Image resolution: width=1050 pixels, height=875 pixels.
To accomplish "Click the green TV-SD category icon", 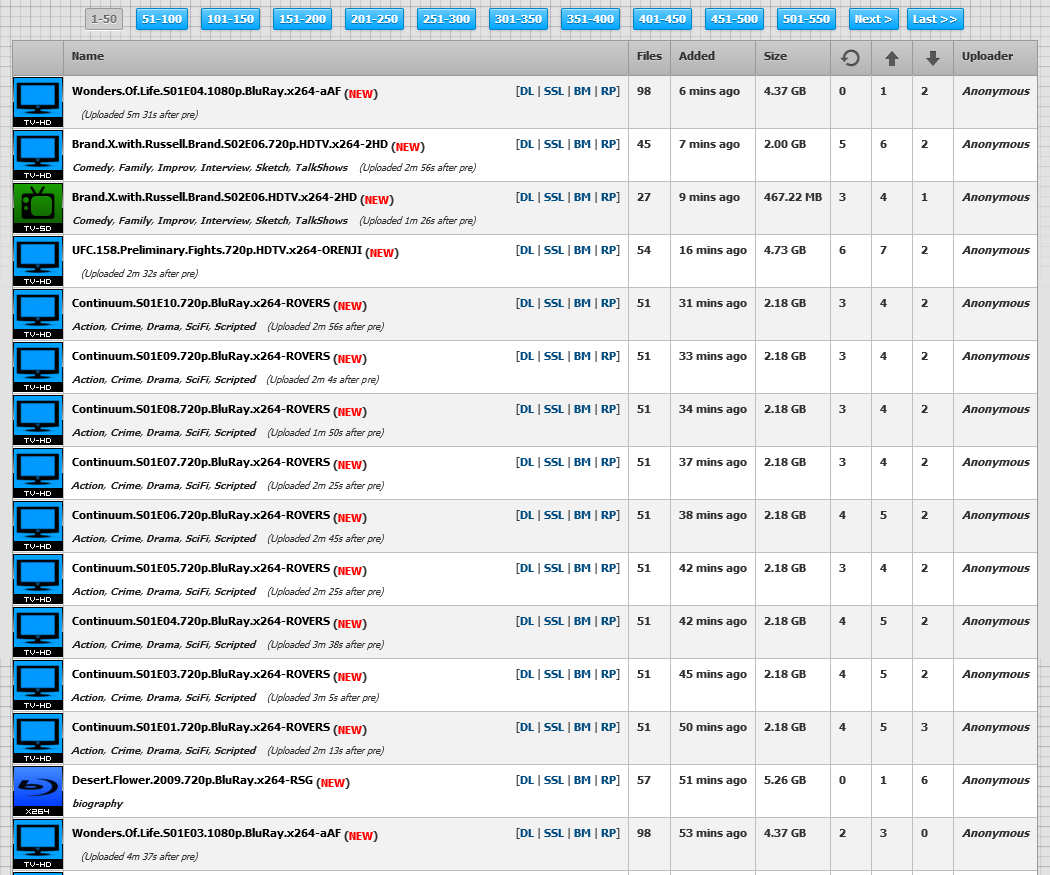I will (x=38, y=208).
